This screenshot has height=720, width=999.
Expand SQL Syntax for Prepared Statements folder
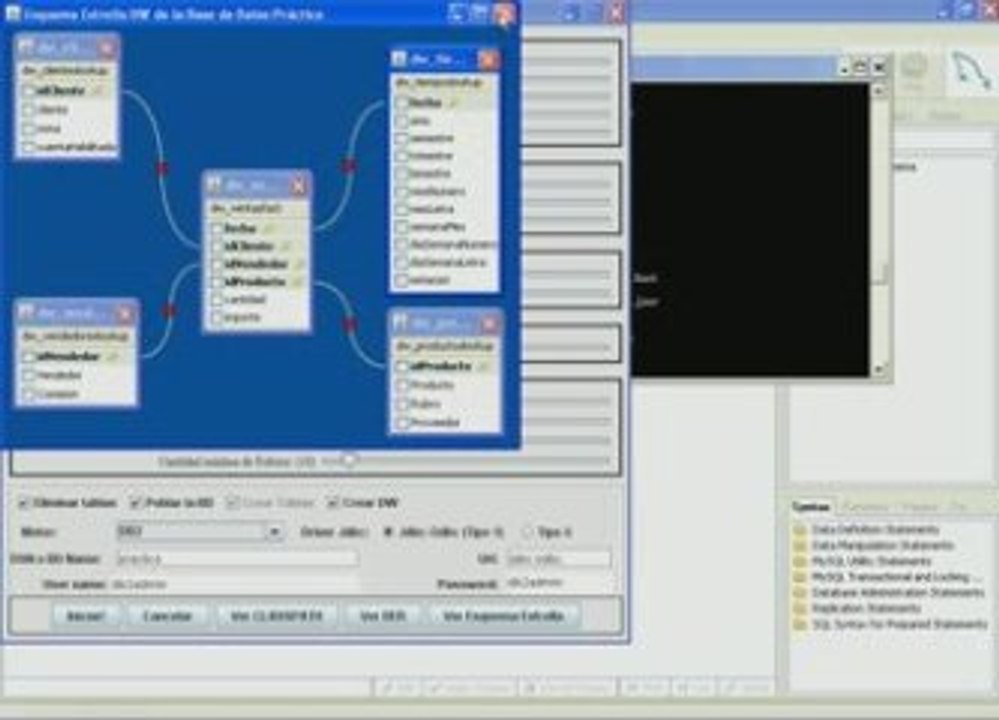799,625
